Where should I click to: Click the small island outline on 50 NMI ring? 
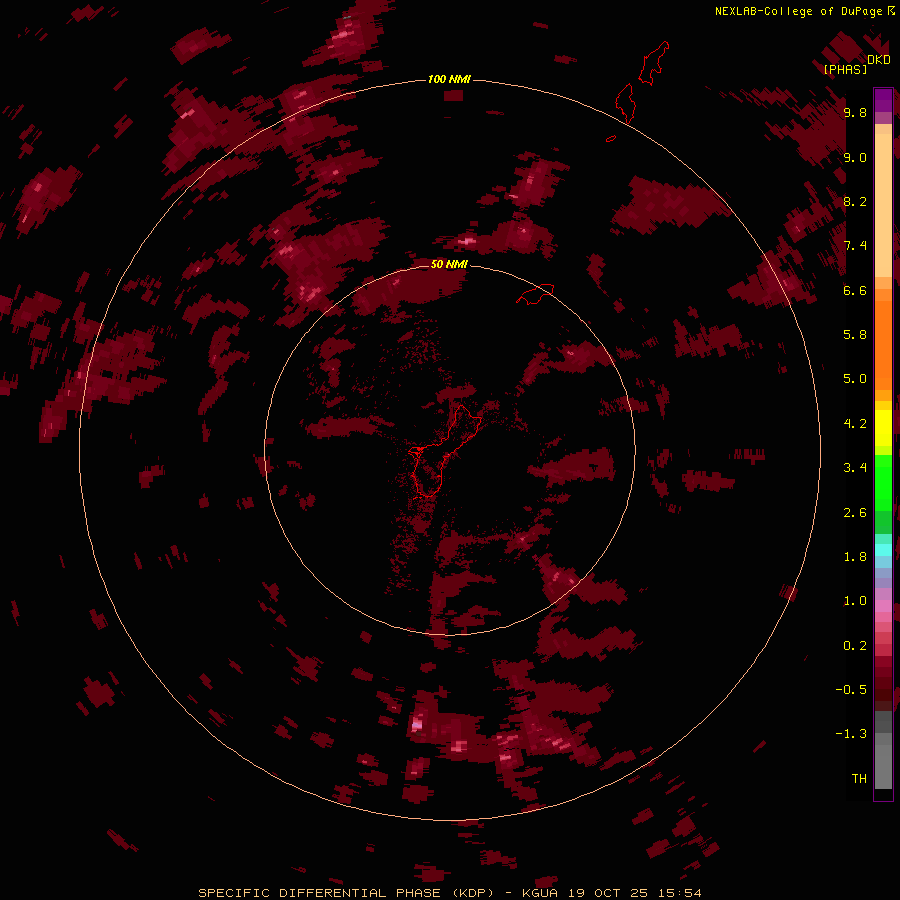tap(535, 294)
